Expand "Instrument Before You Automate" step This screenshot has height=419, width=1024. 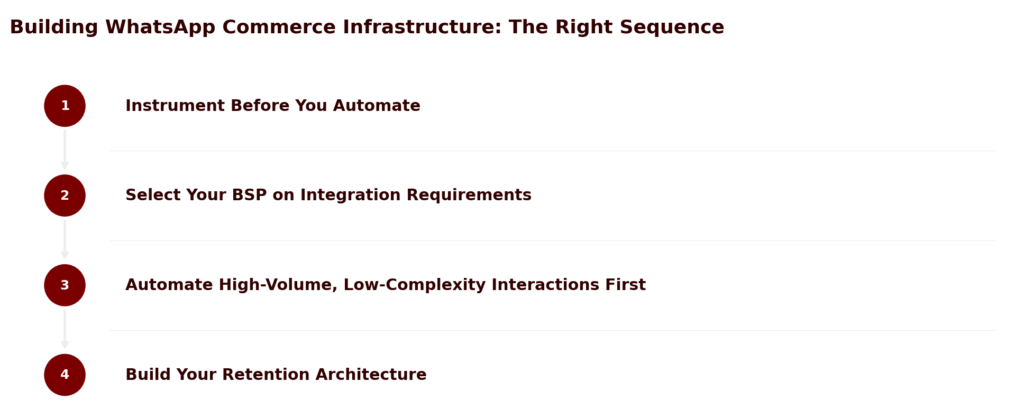pos(272,106)
